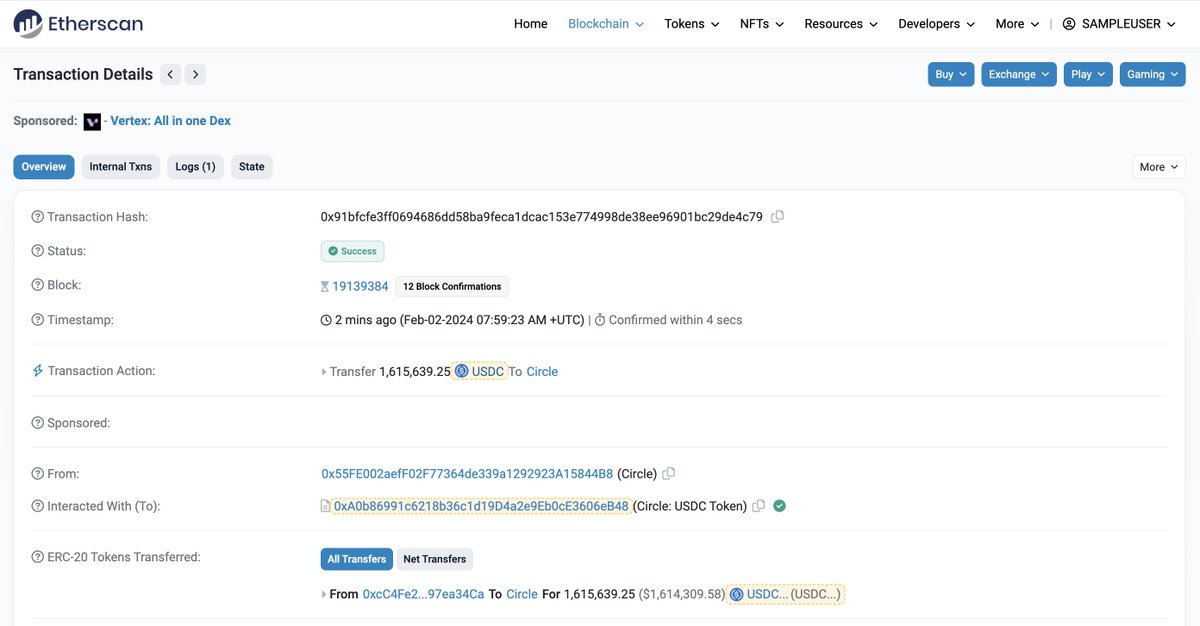Open sender address 0xcC4Fe2...97ea34Ca

tap(423, 594)
